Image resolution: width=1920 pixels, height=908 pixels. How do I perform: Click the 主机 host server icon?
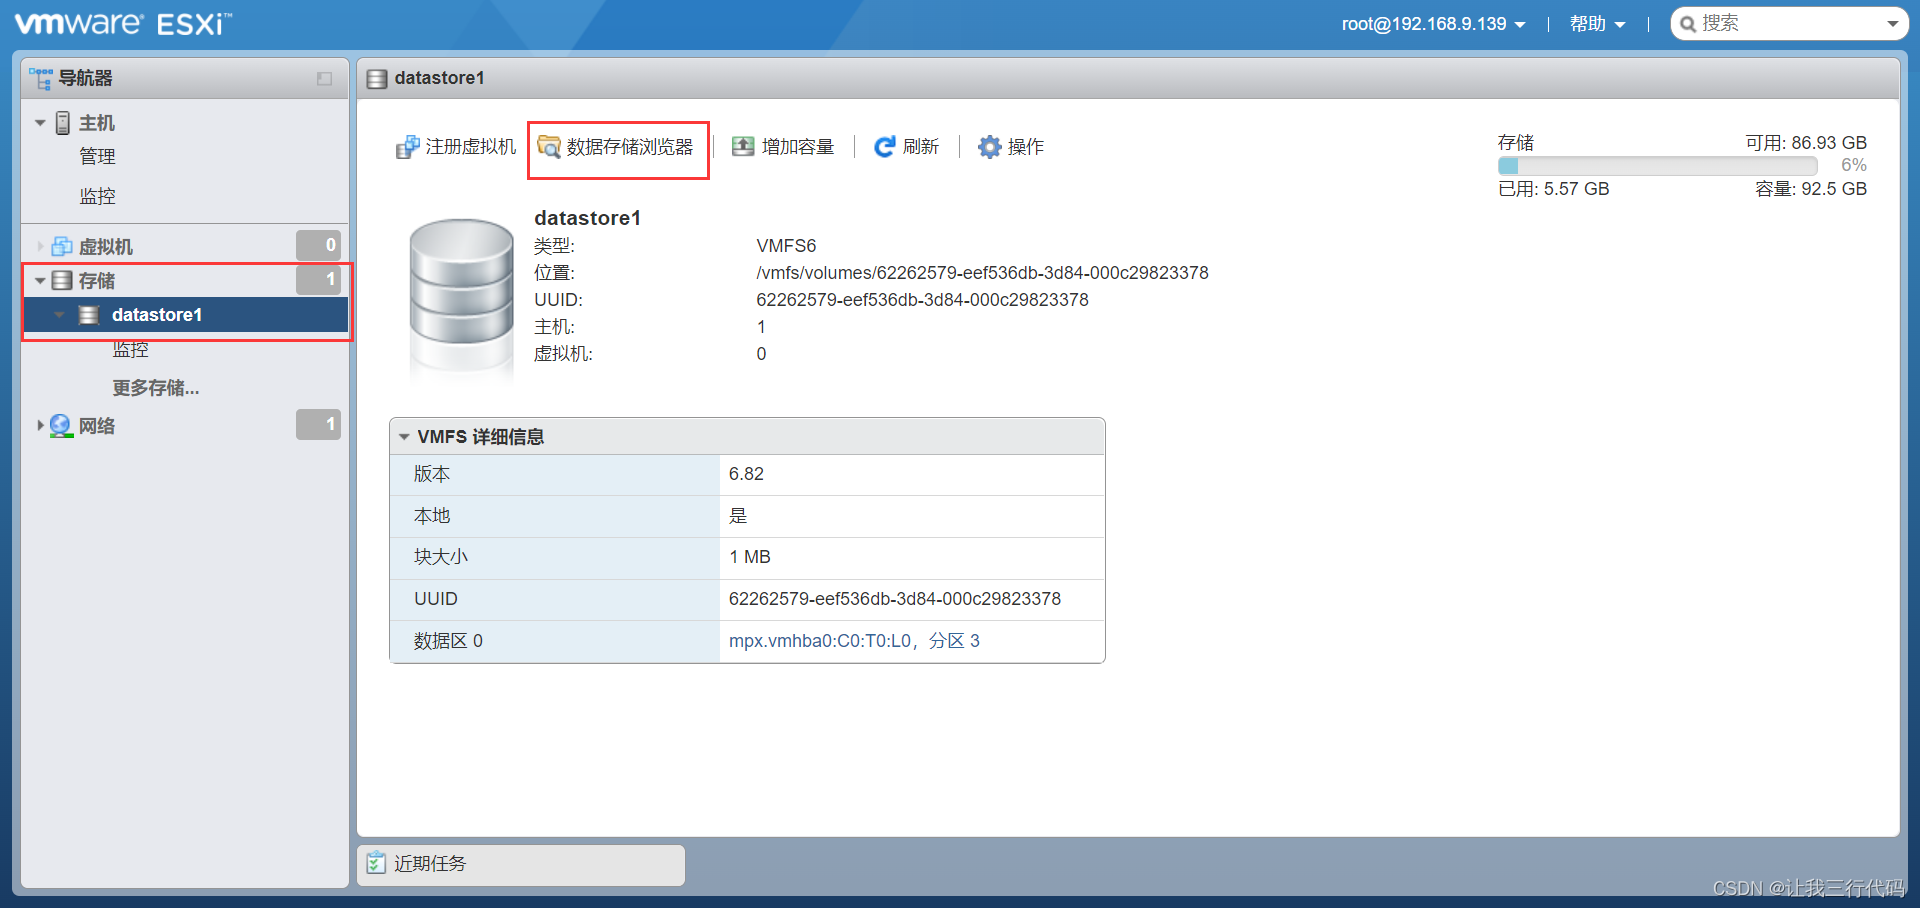click(x=62, y=123)
